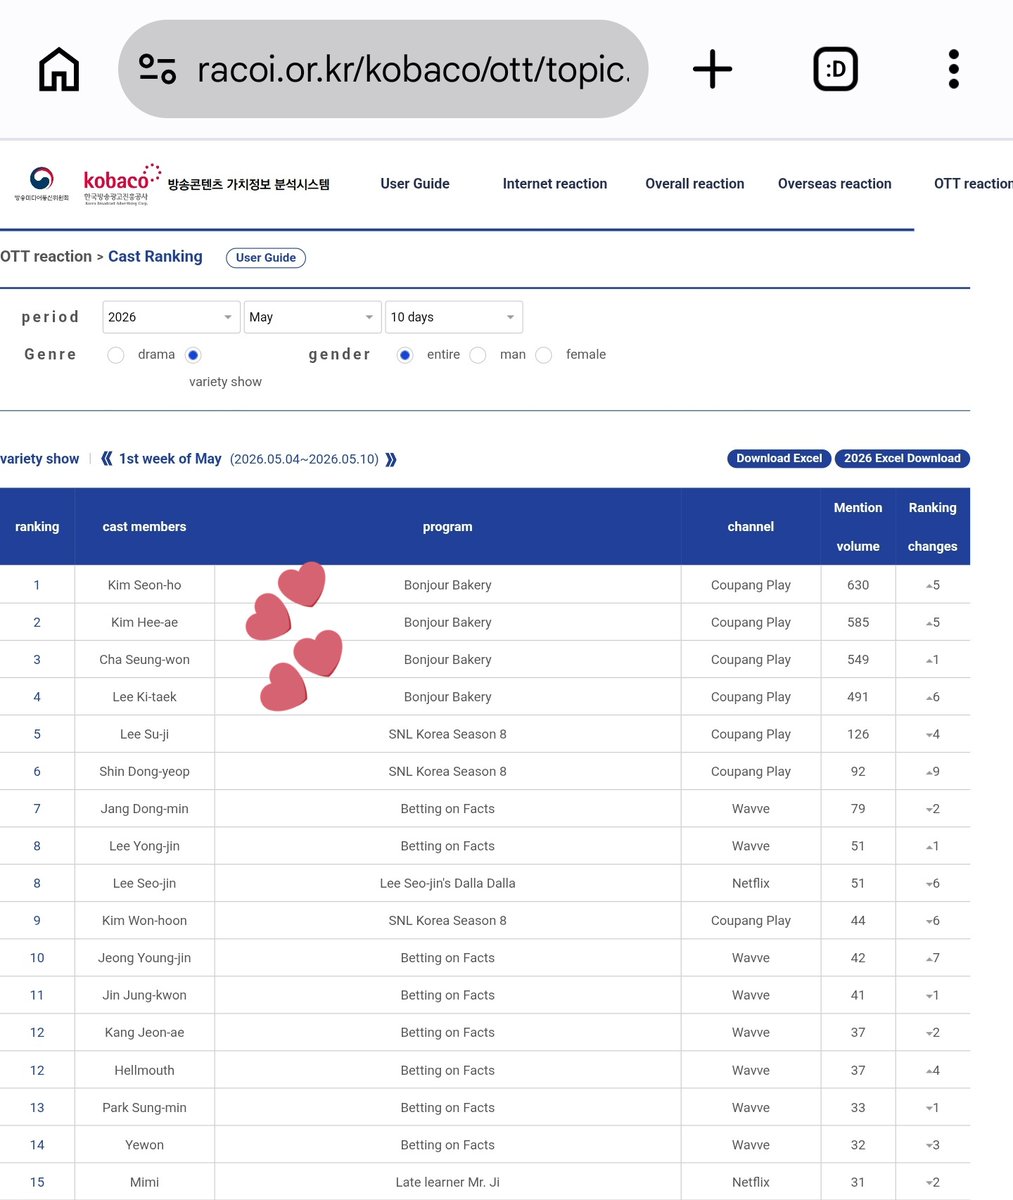Select the entire gender radio
This screenshot has width=1013, height=1200.
[405, 355]
